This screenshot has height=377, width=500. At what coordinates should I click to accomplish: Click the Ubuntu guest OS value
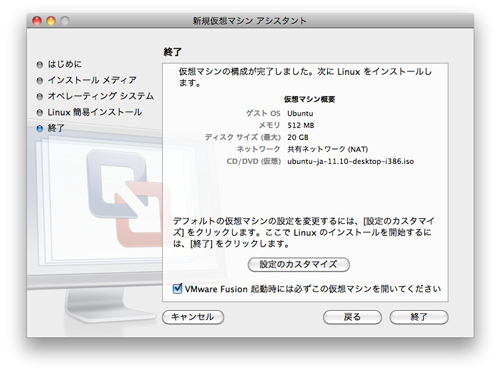click(x=300, y=113)
